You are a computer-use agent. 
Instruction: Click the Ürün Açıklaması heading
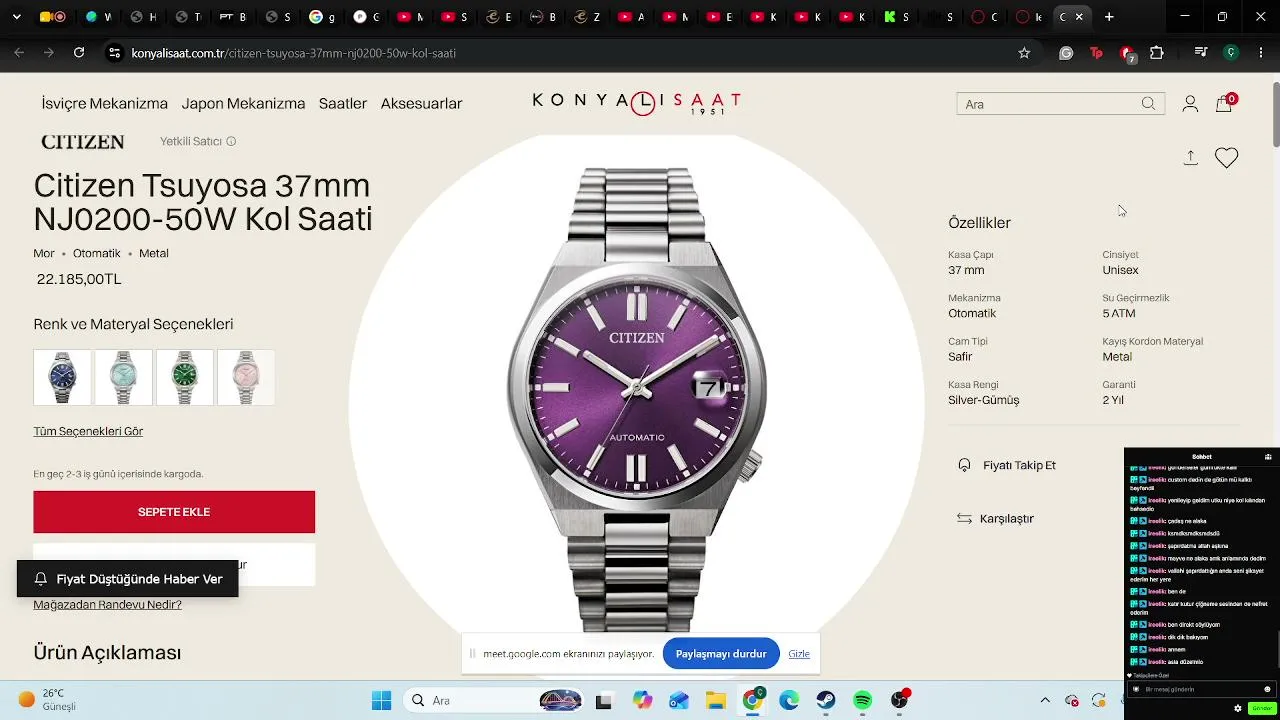pyautogui.click(x=107, y=652)
